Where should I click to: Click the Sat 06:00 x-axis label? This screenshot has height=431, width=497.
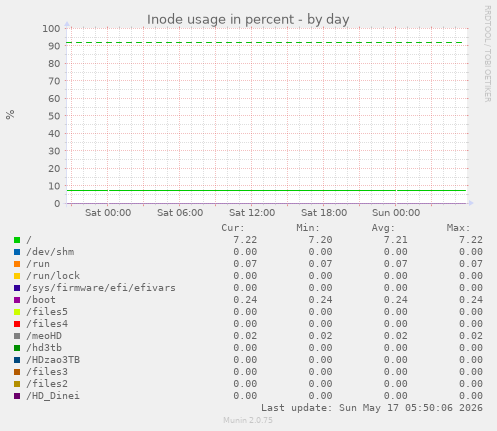180,213
